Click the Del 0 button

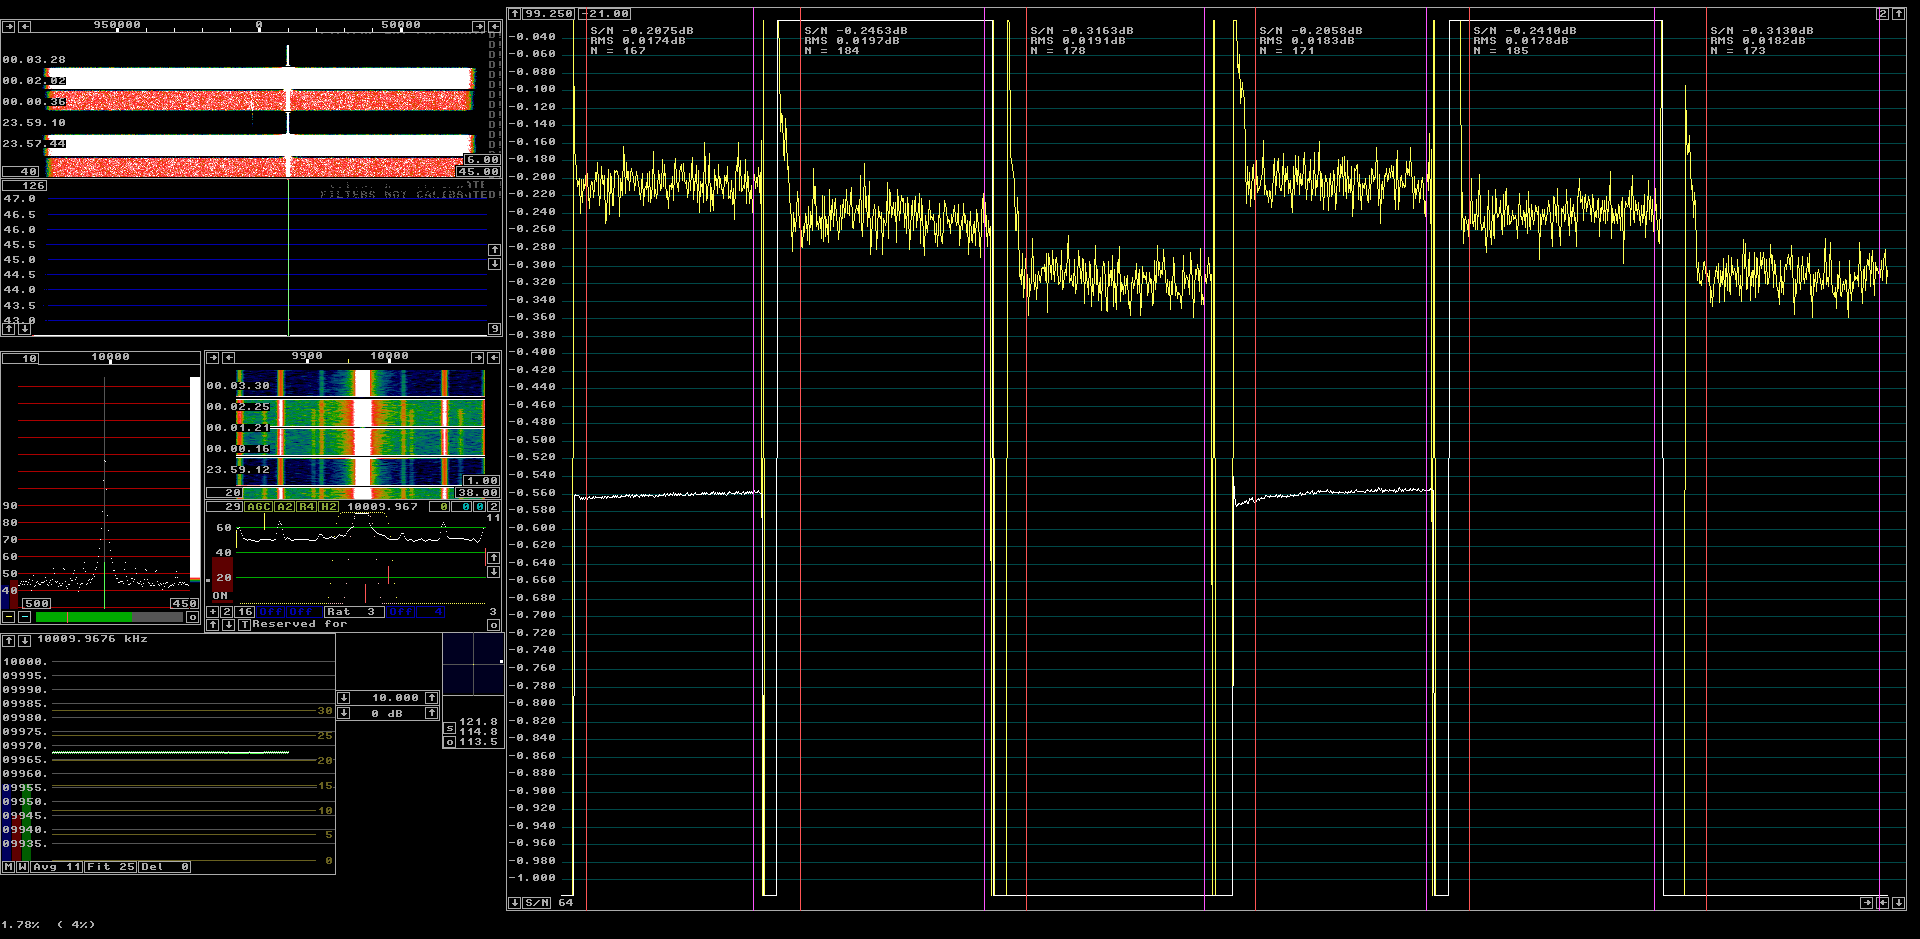click(165, 867)
